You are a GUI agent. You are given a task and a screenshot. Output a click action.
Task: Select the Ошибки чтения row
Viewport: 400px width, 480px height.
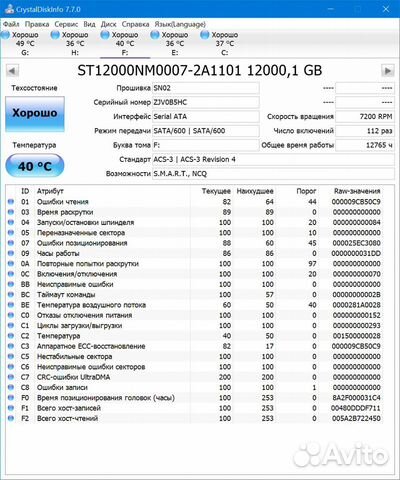pyautogui.click(x=195, y=202)
